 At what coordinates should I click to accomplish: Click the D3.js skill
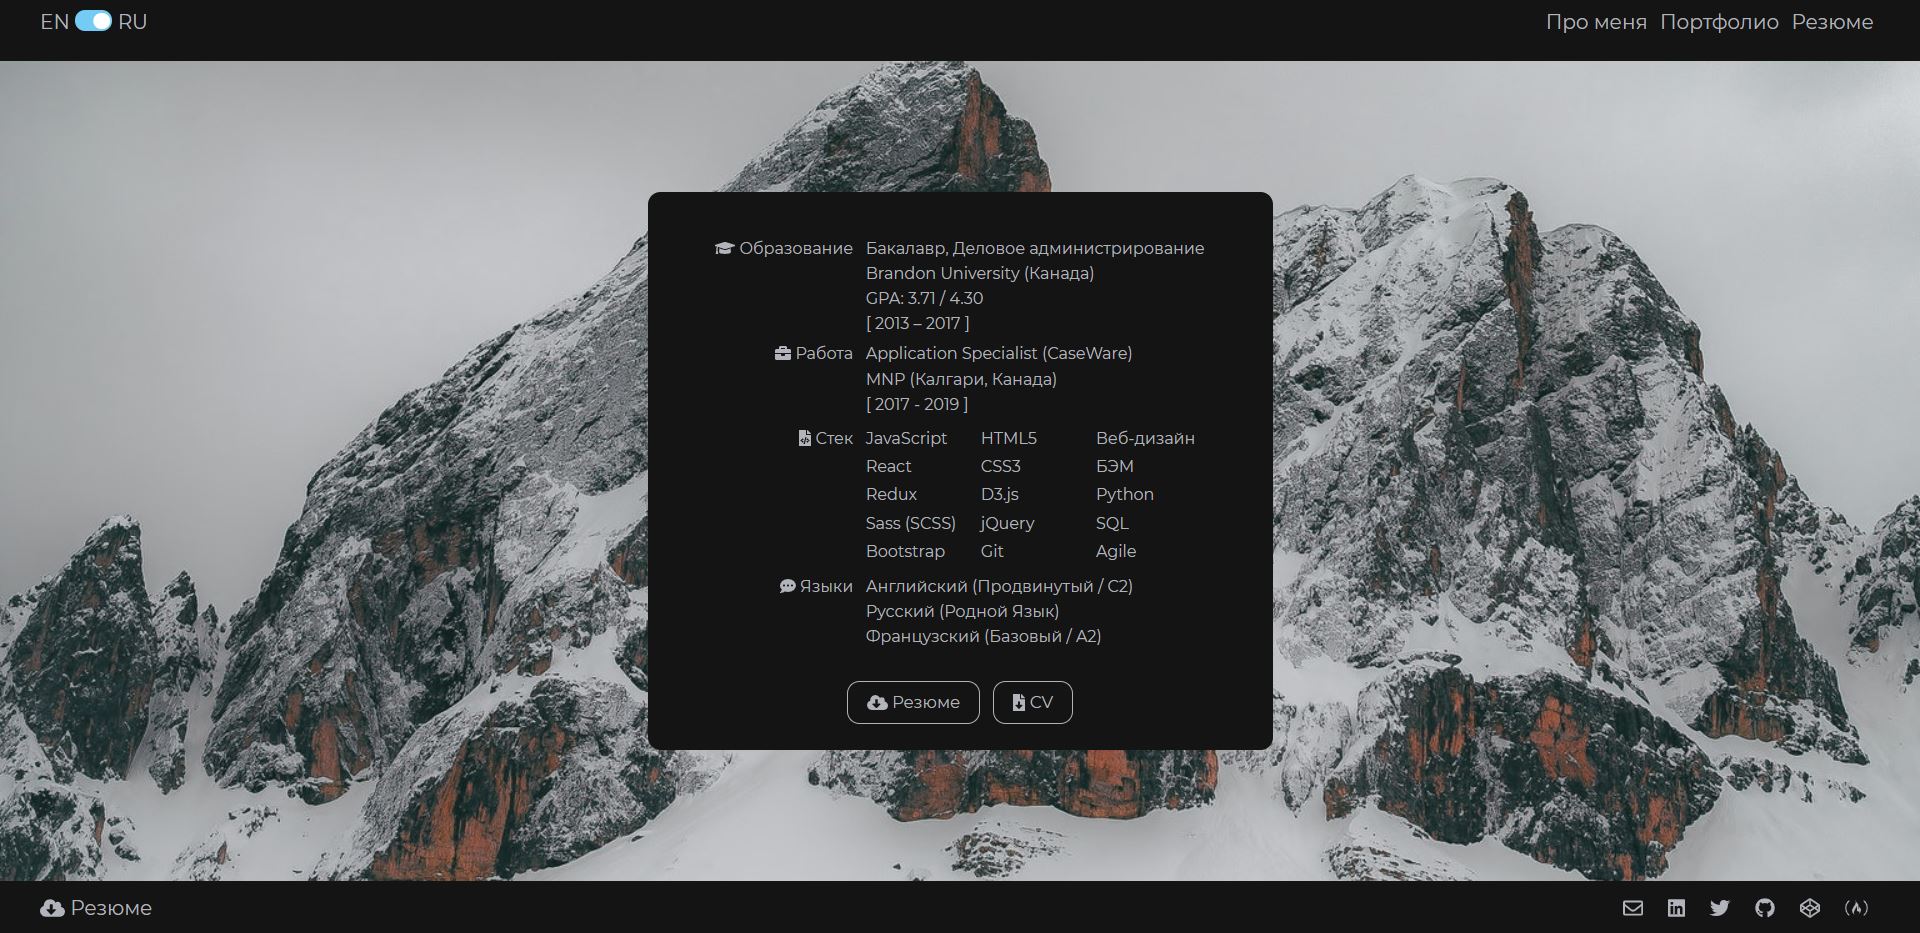tap(1000, 494)
